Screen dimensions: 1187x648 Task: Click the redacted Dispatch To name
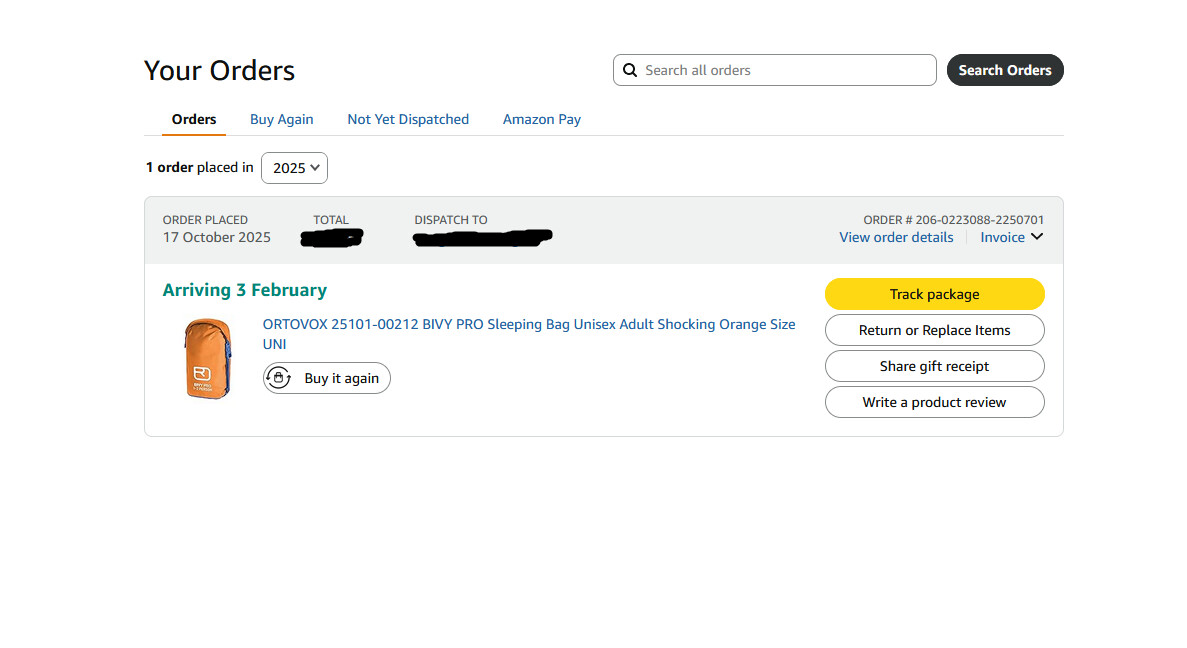482,238
